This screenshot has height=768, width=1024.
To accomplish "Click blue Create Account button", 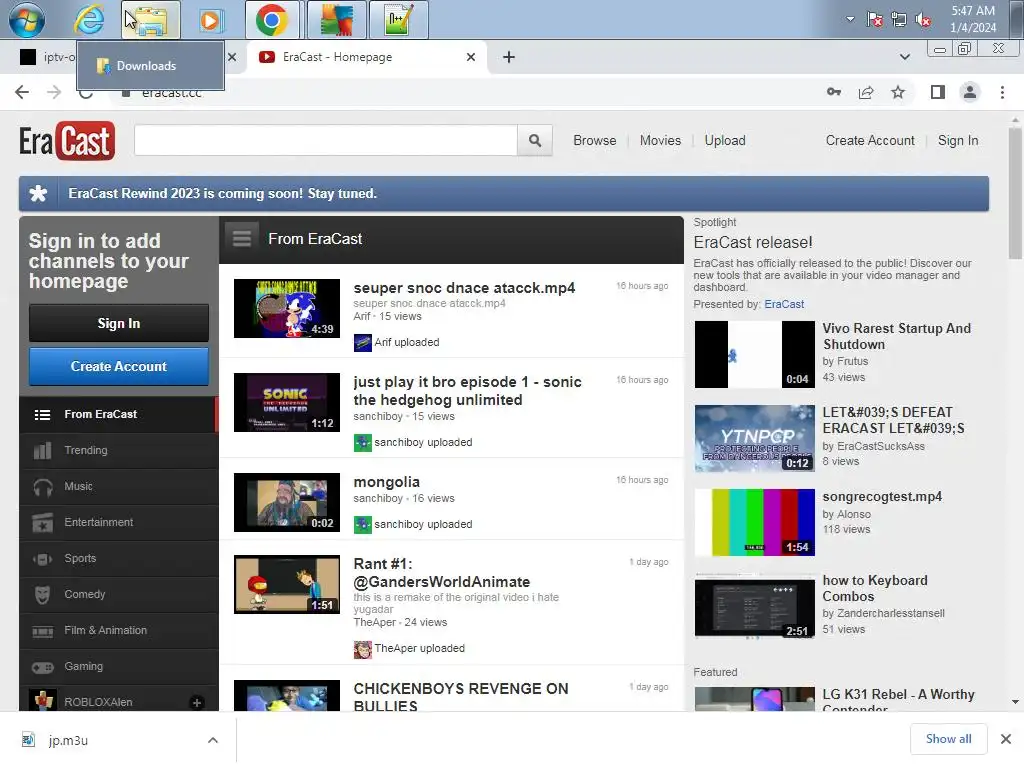I will pos(119,366).
